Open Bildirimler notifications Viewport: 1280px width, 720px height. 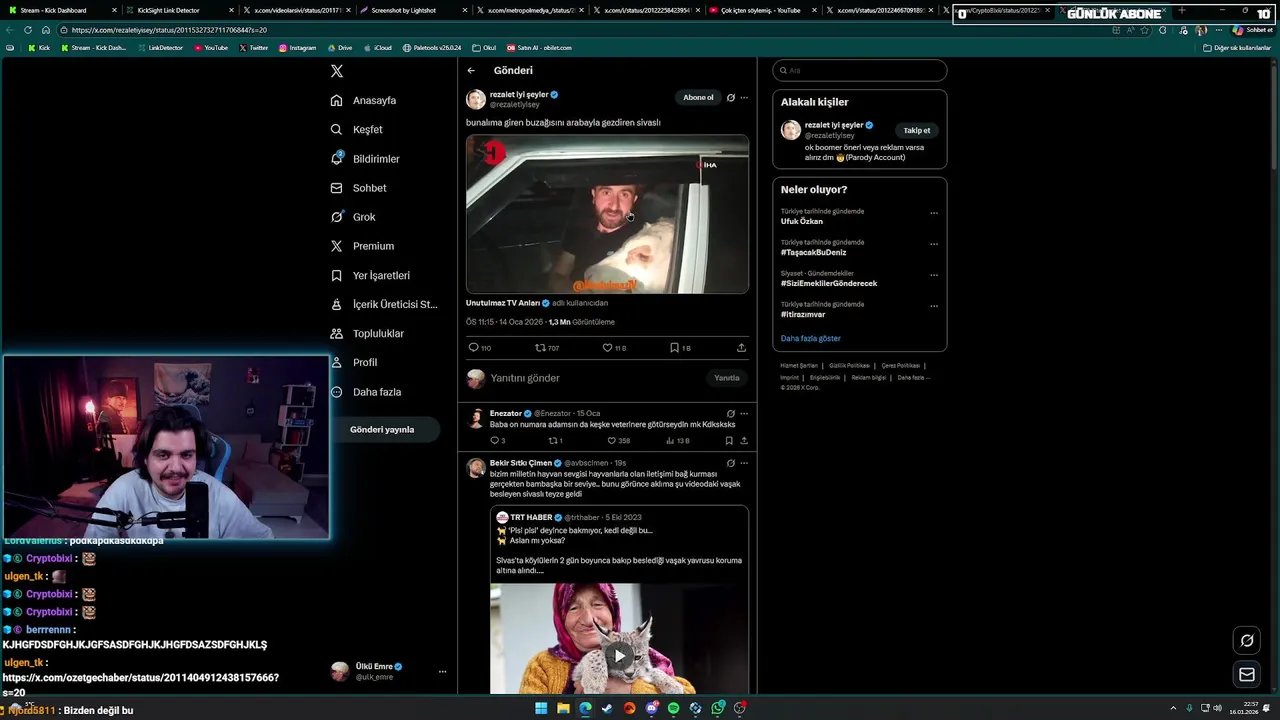365,158
